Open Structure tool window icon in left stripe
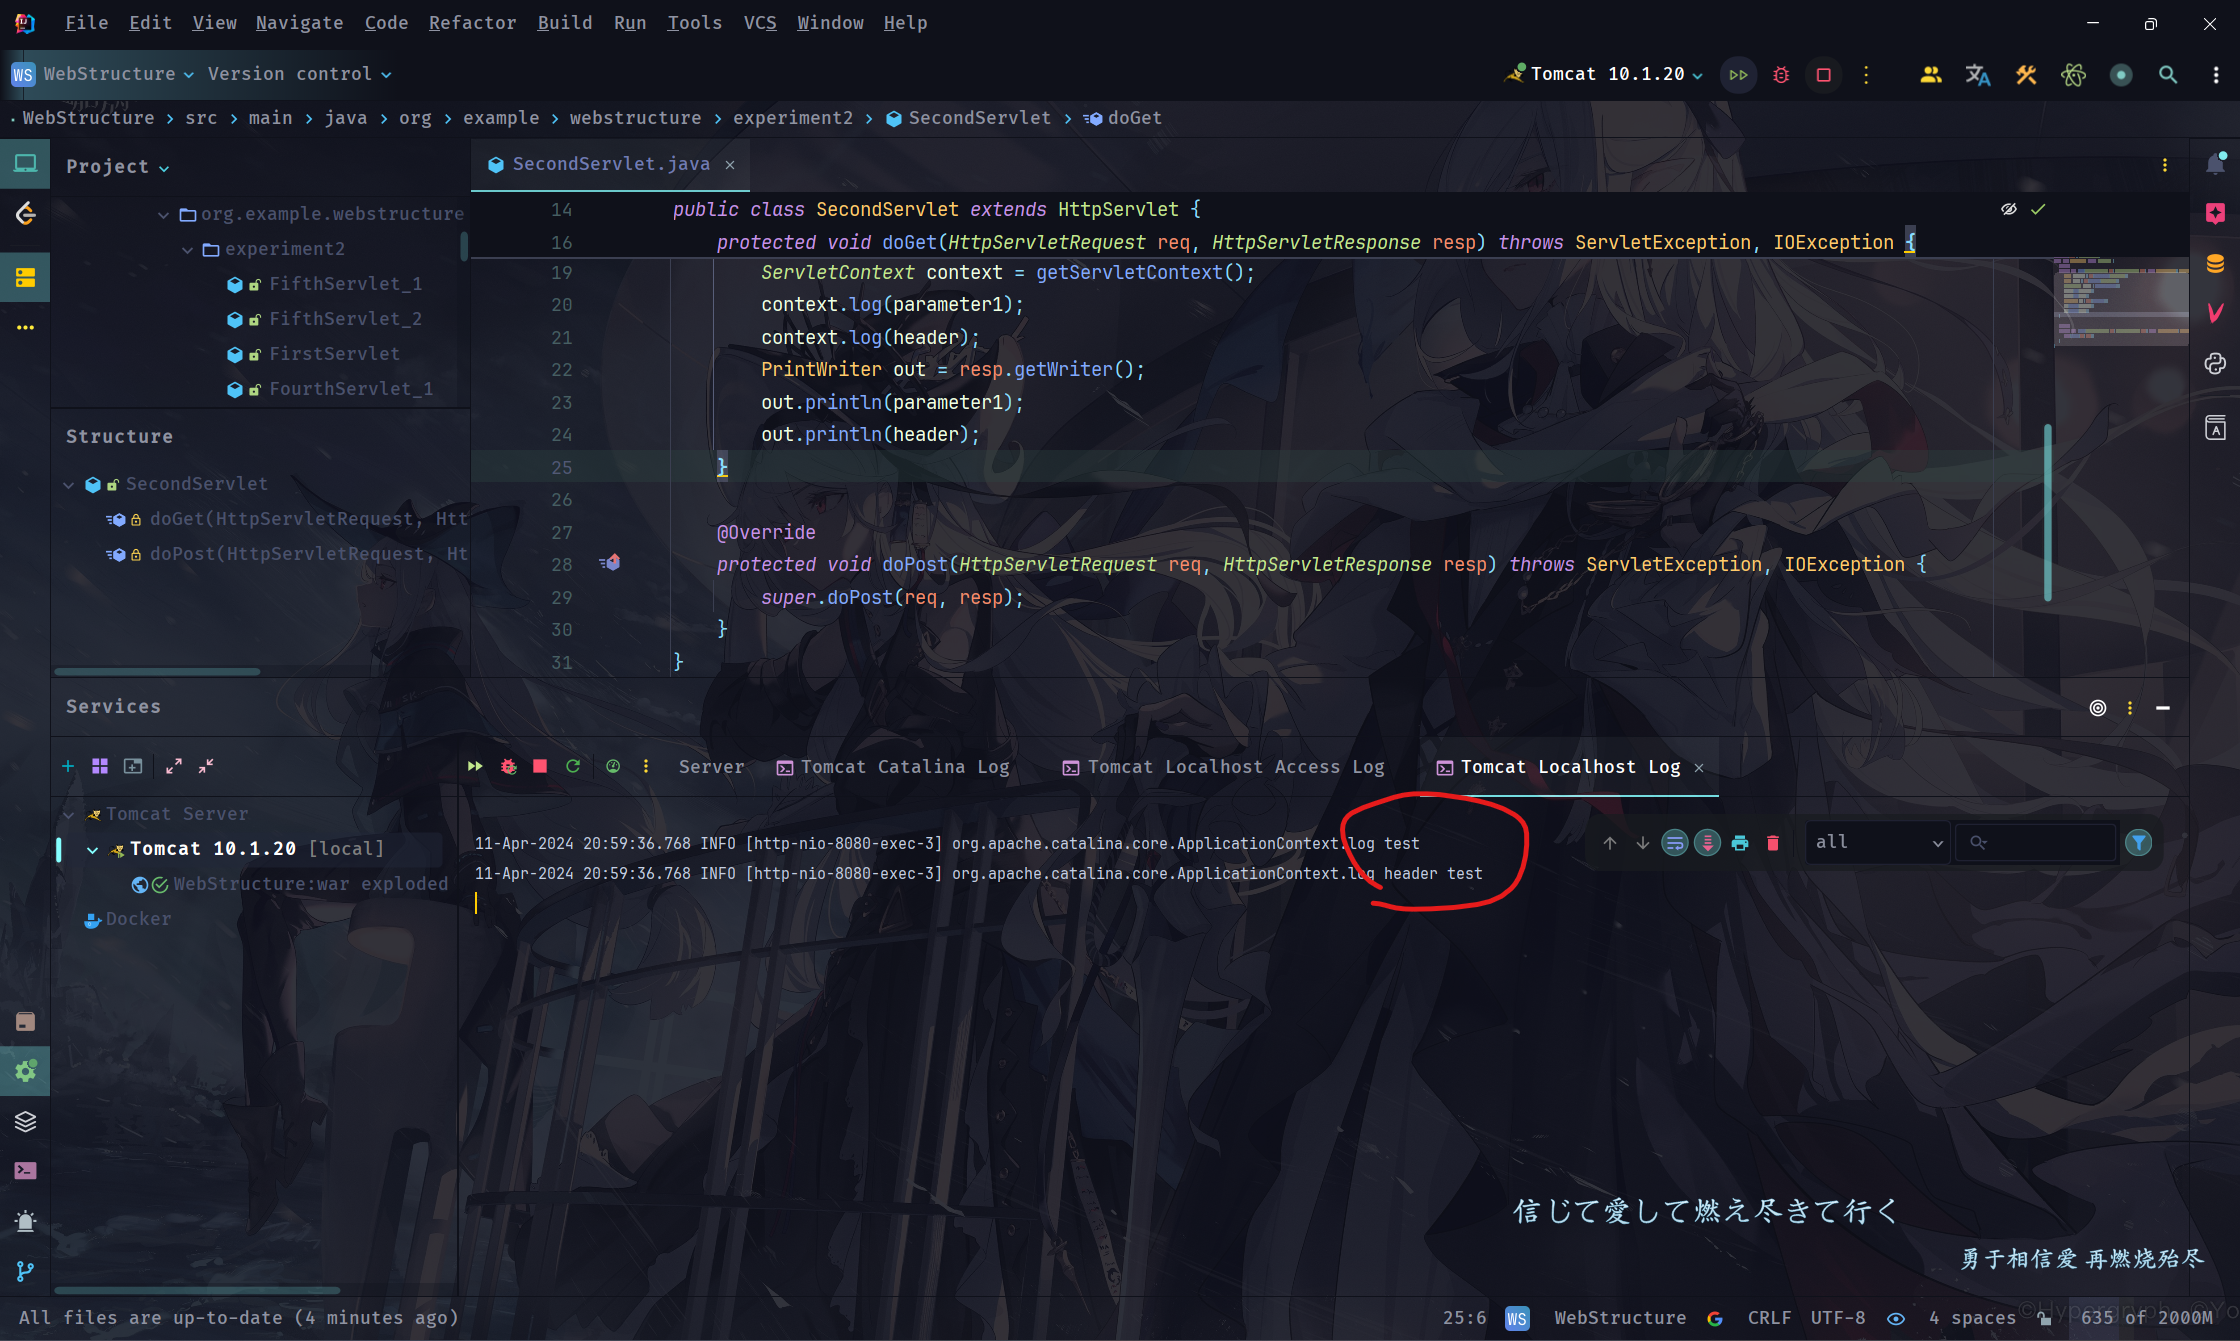The width and height of the screenshot is (2240, 1341). [25, 278]
